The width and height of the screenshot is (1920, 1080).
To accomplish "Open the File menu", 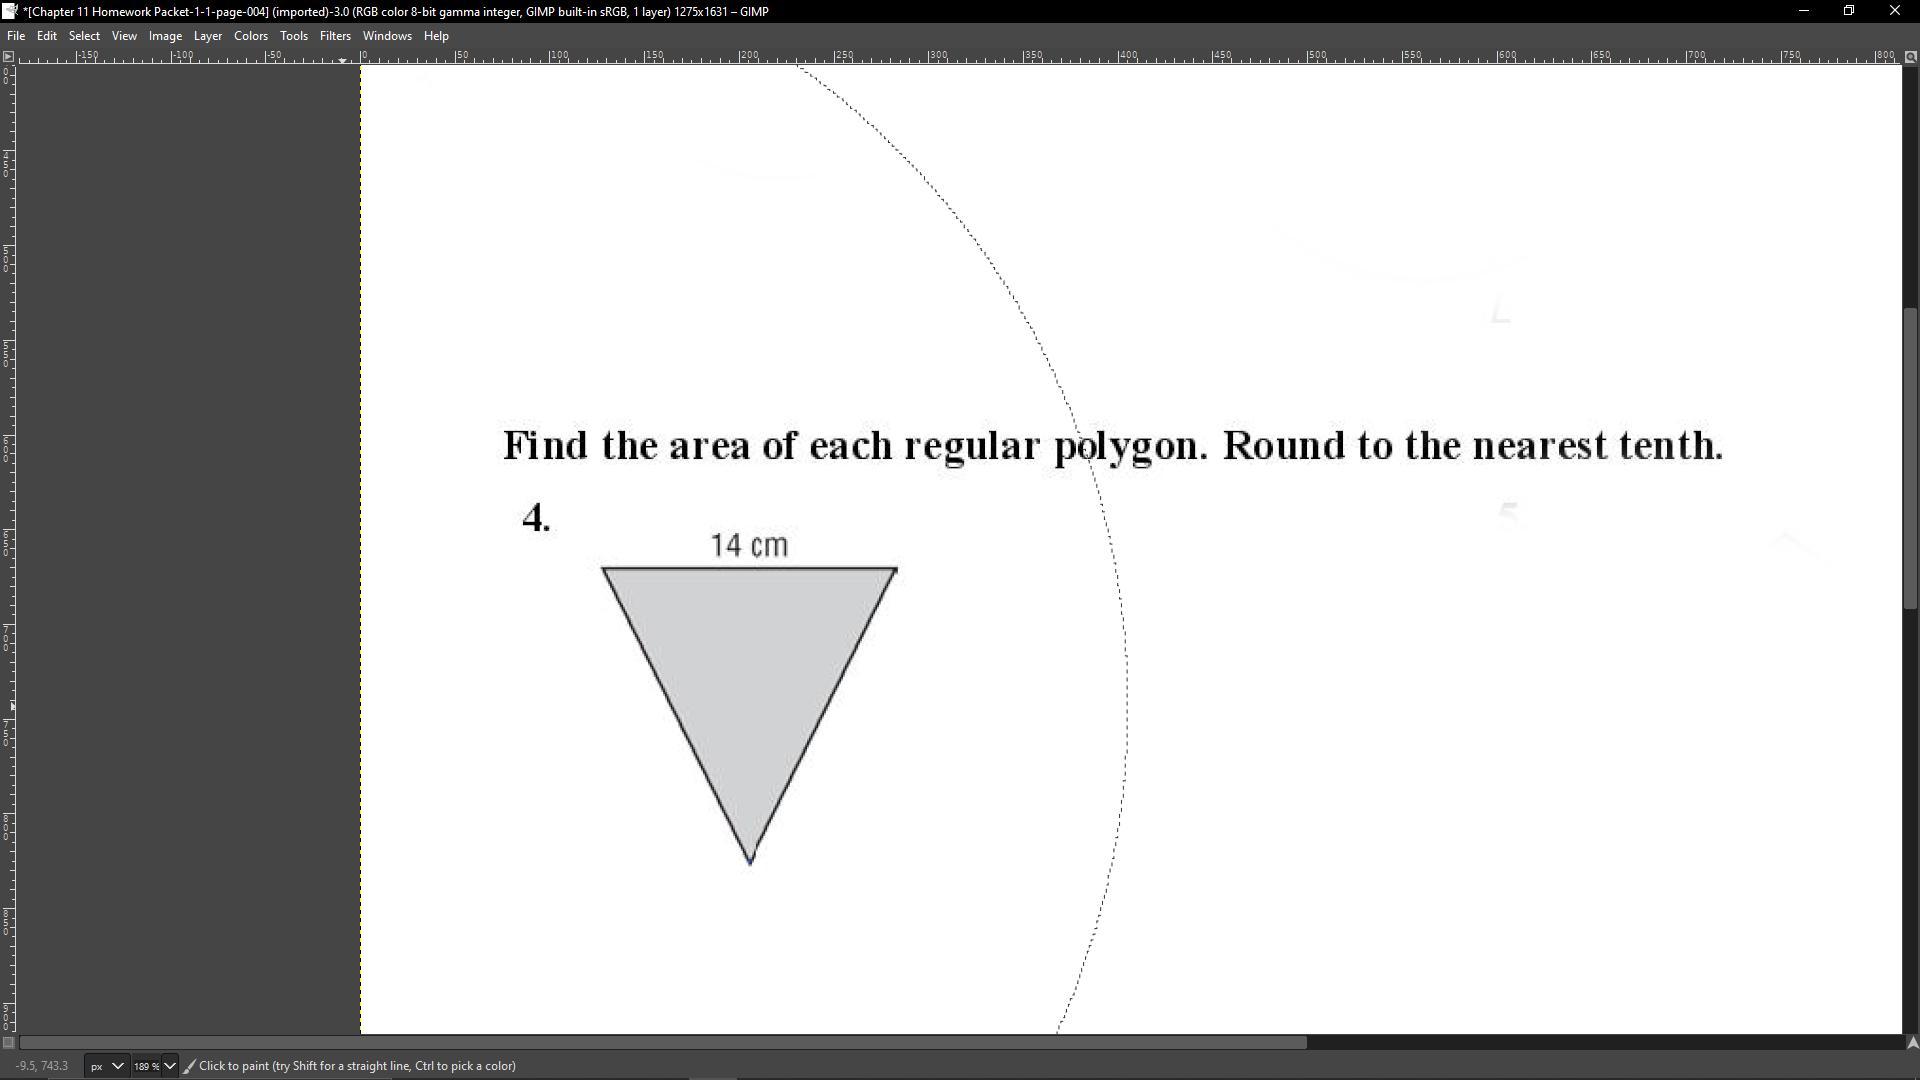I will [x=16, y=36].
